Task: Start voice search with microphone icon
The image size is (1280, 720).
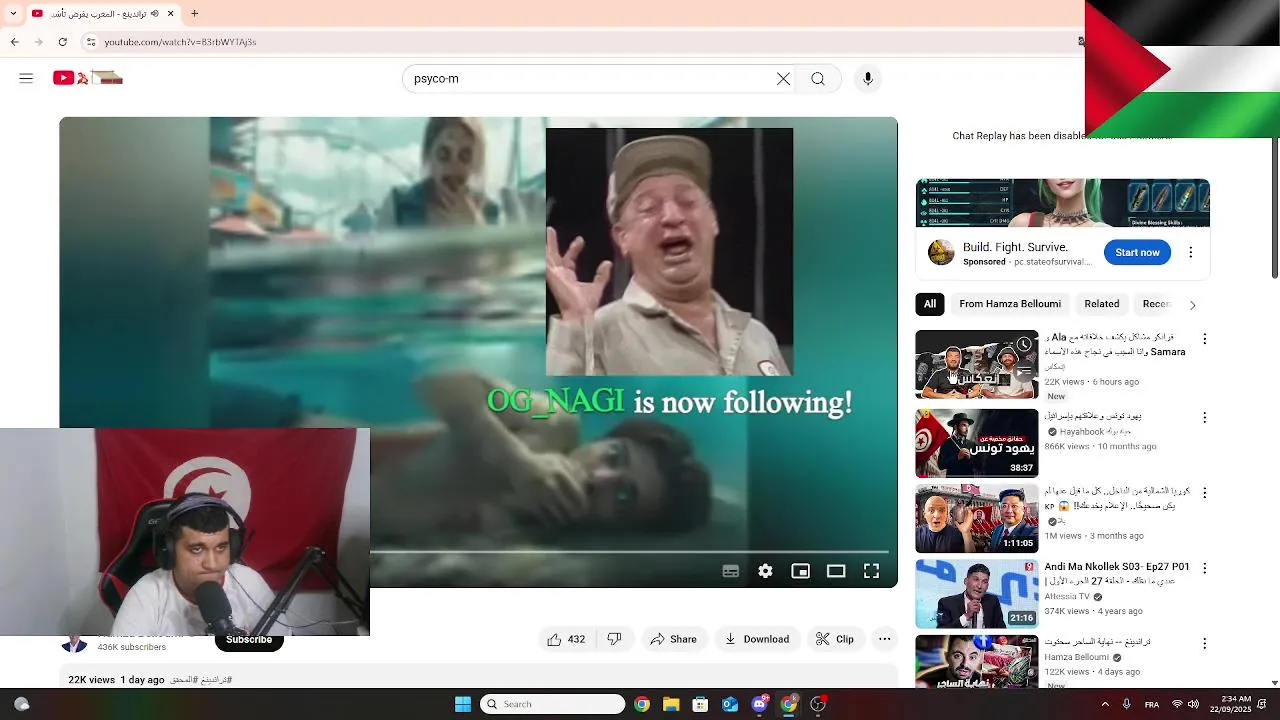Action: click(867, 79)
